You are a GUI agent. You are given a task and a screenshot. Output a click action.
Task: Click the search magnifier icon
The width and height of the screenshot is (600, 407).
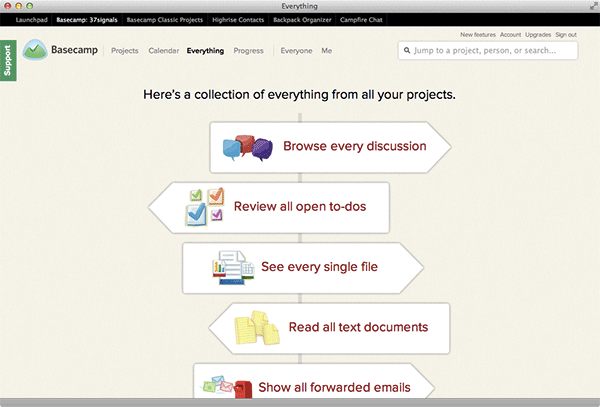407,50
